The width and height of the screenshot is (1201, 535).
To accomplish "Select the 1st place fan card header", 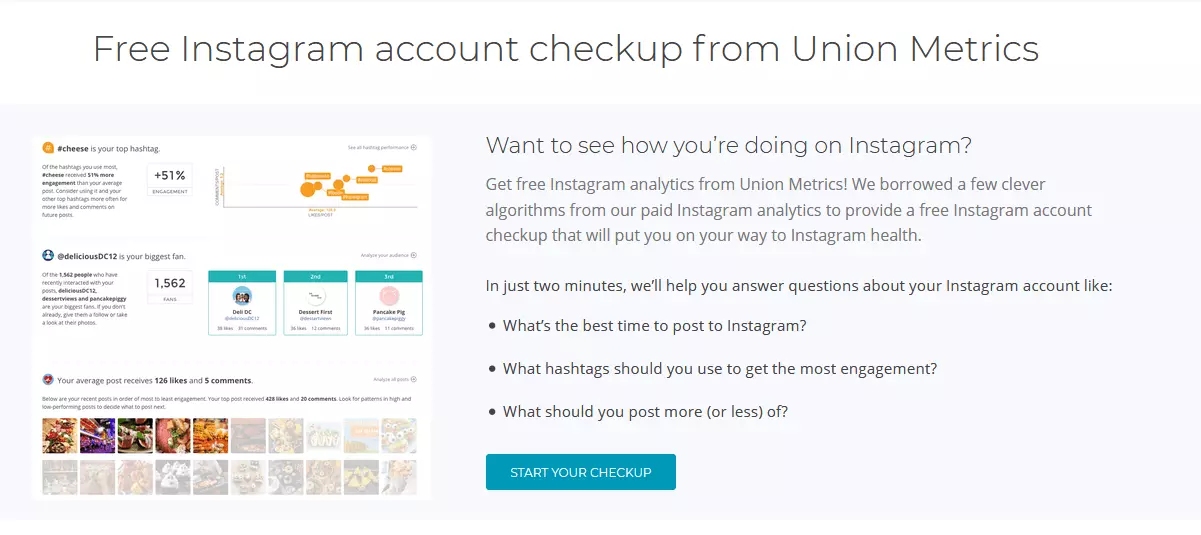I will pyautogui.click(x=242, y=275).
